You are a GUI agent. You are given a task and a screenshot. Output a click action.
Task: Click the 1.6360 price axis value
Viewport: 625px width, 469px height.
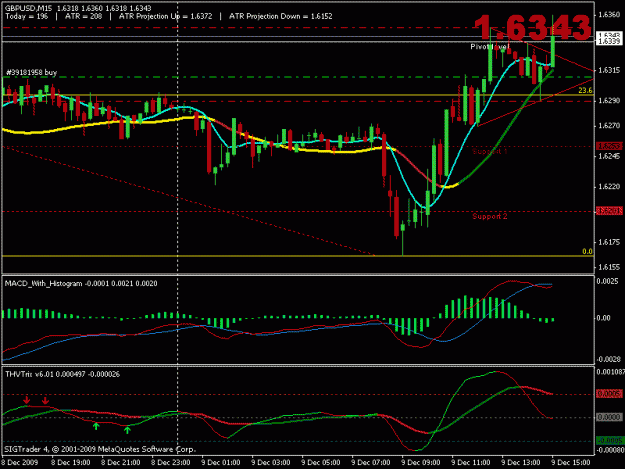pos(609,15)
